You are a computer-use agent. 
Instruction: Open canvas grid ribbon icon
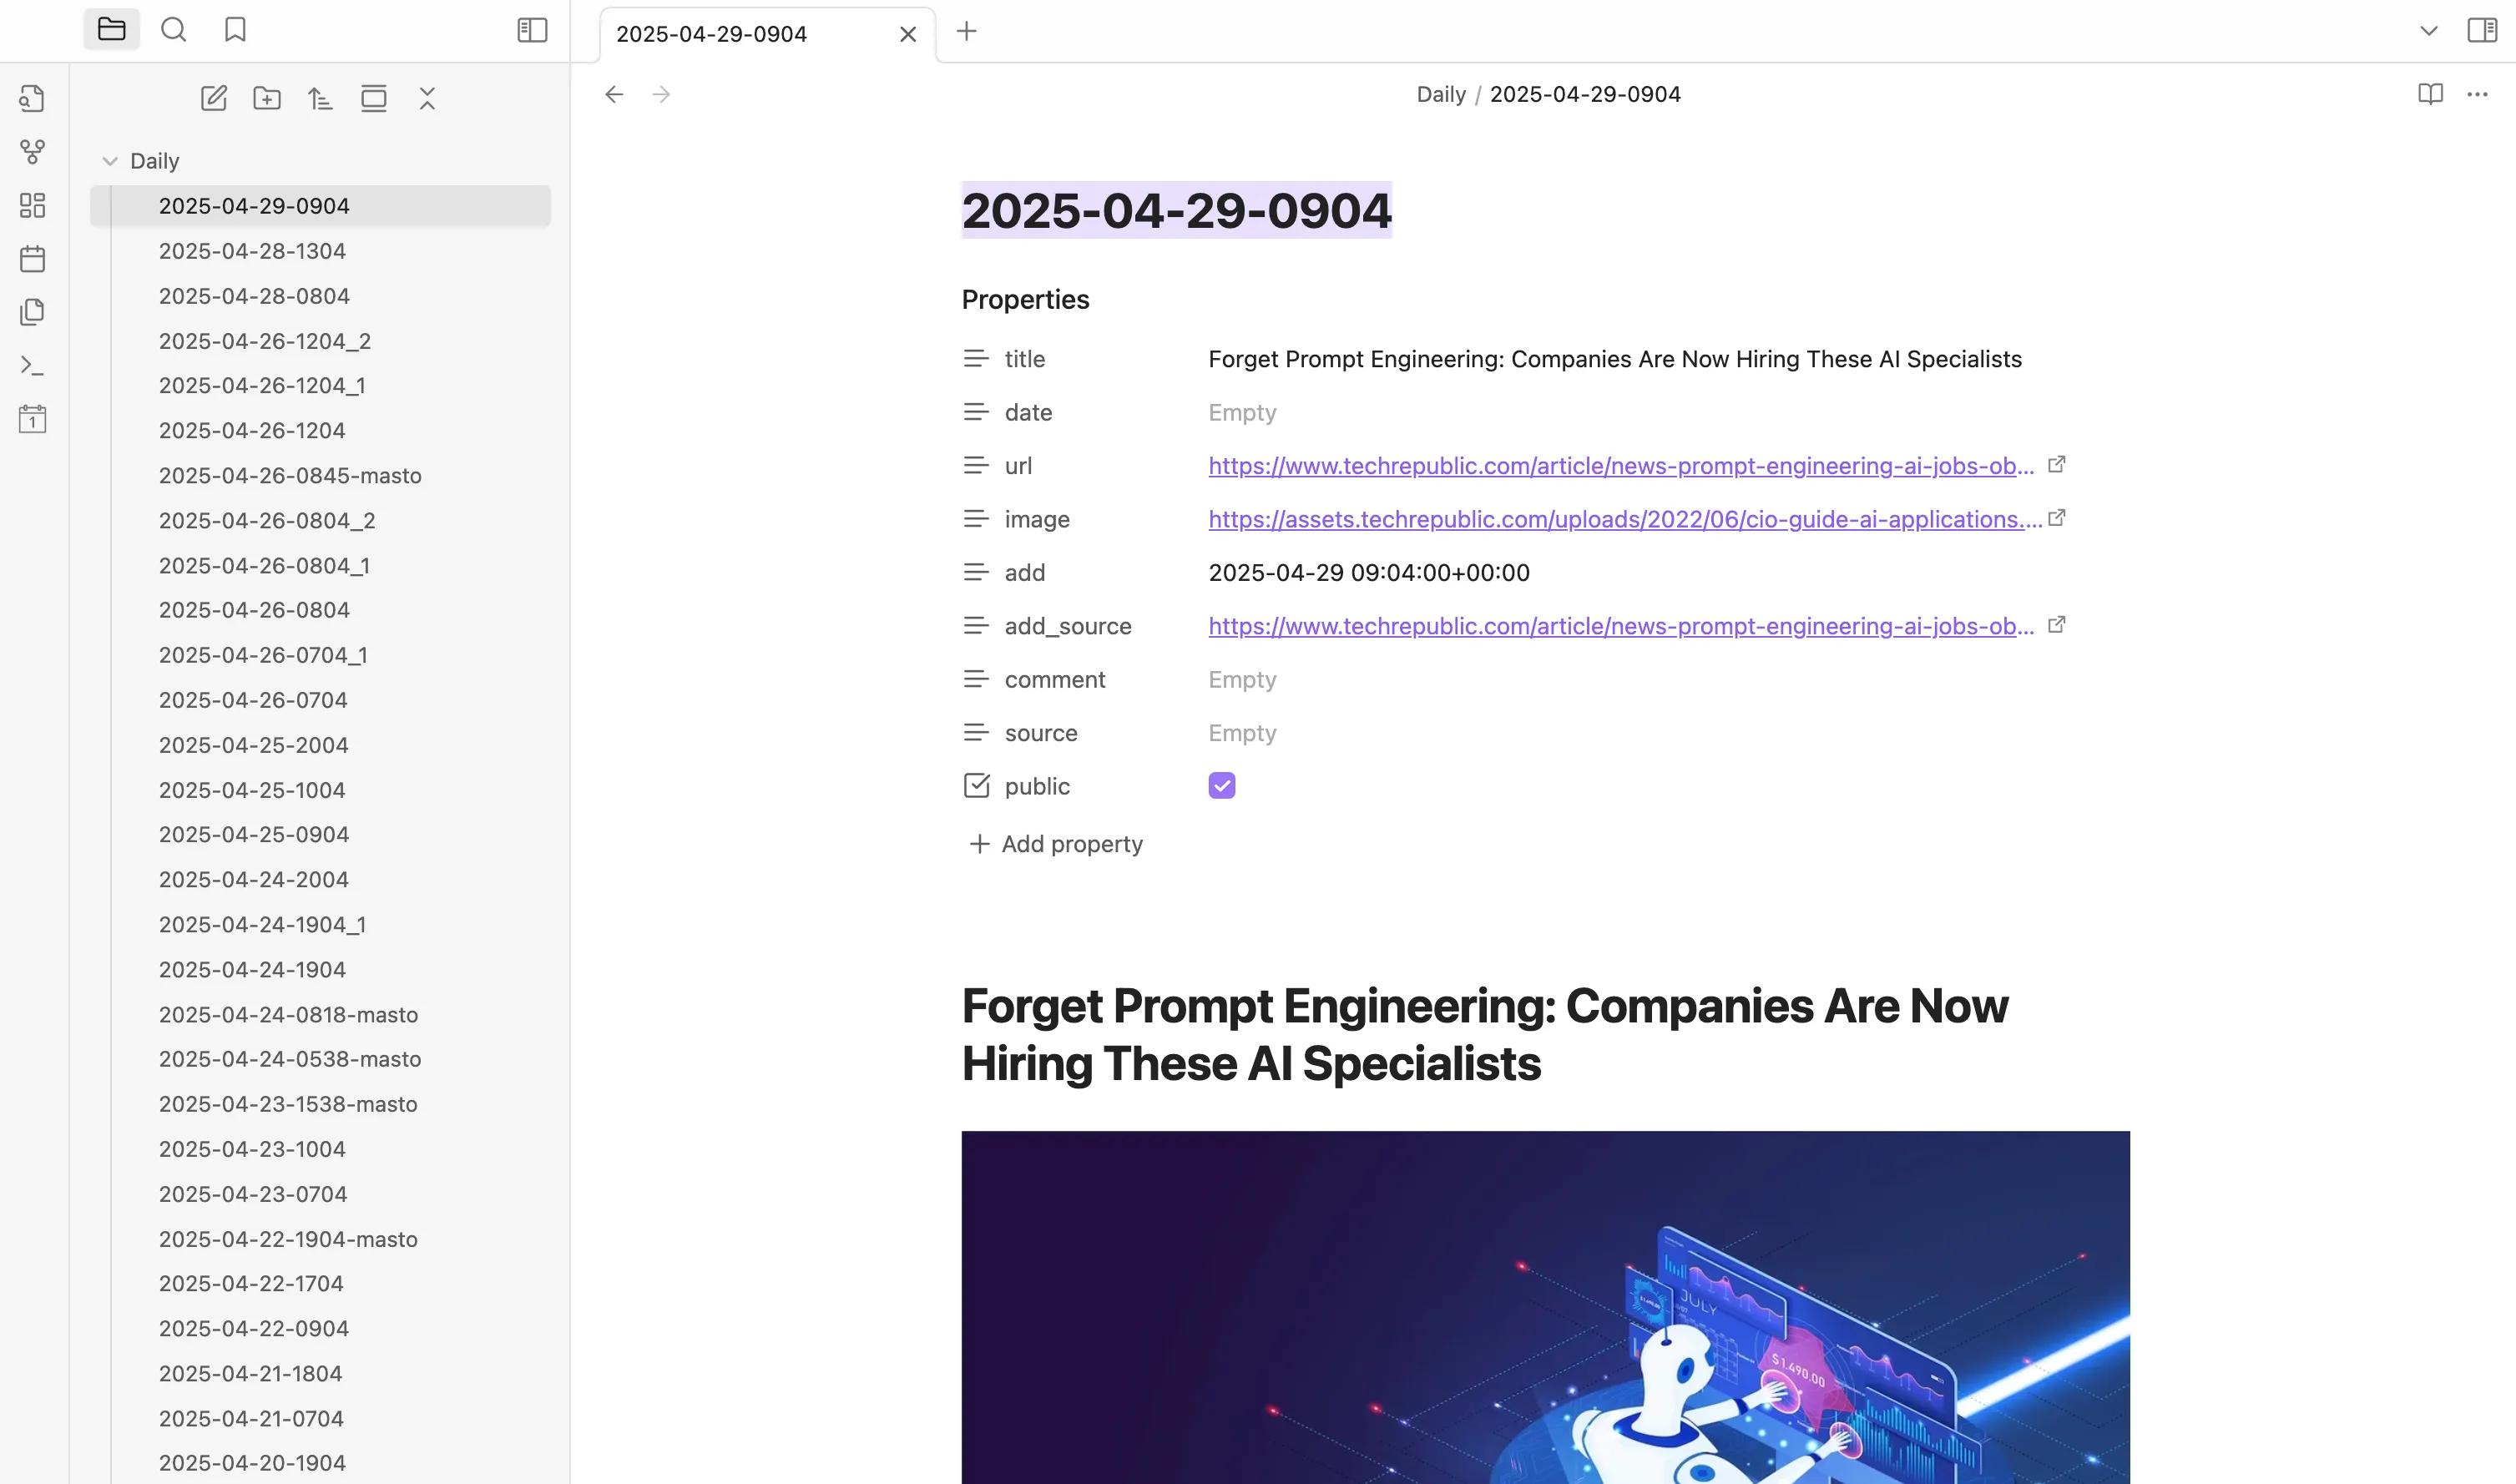click(32, 205)
